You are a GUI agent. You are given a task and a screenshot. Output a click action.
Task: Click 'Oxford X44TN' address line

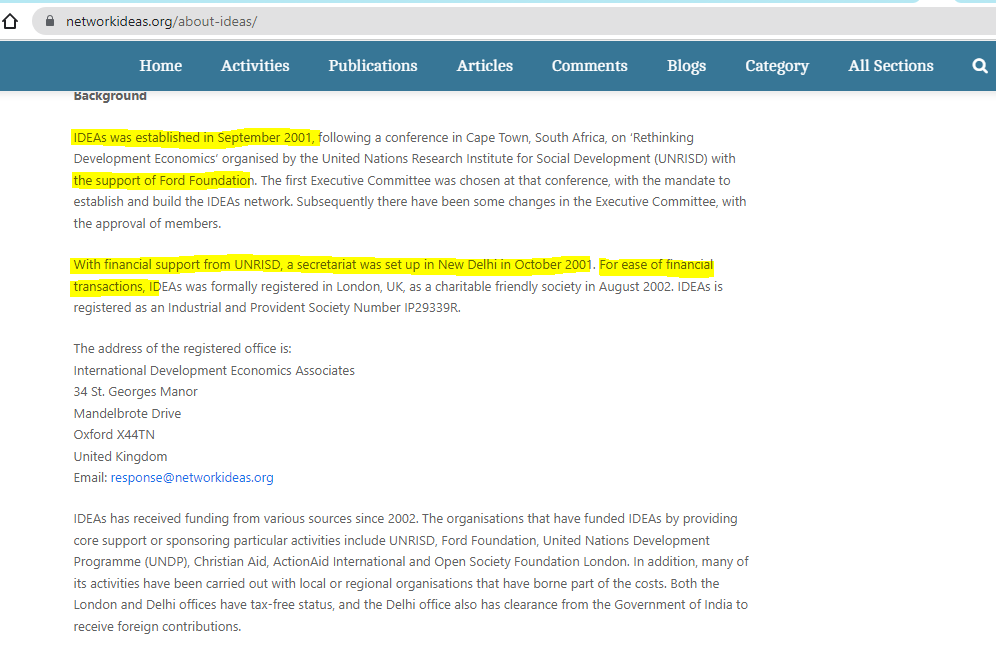(x=114, y=434)
